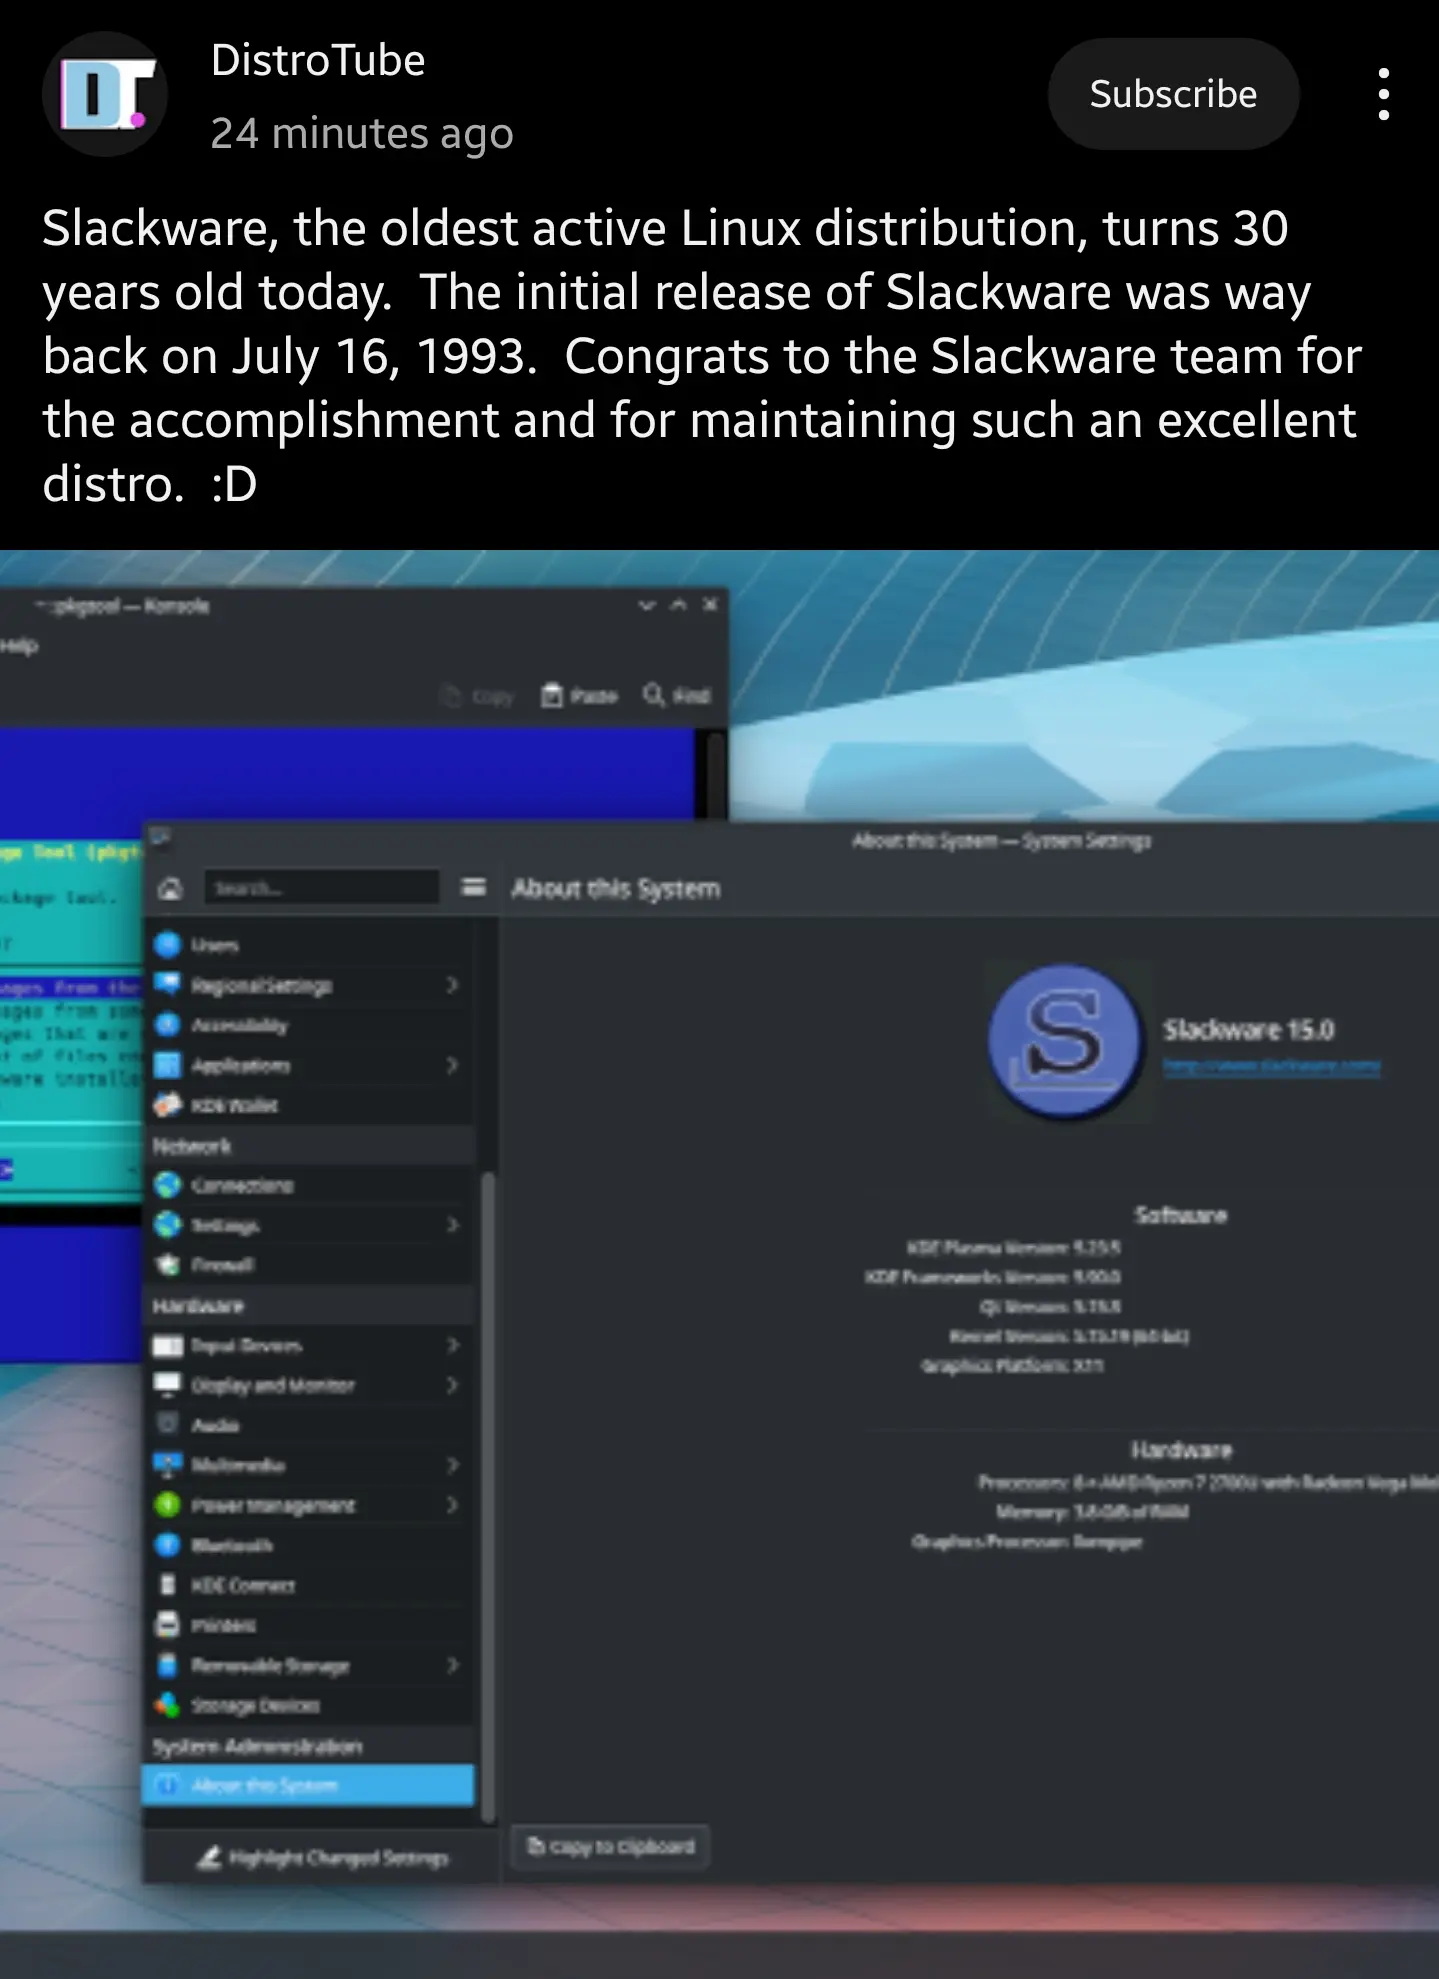Open the hamburger menu in System Settings
1439x1979 pixels.
473,887
